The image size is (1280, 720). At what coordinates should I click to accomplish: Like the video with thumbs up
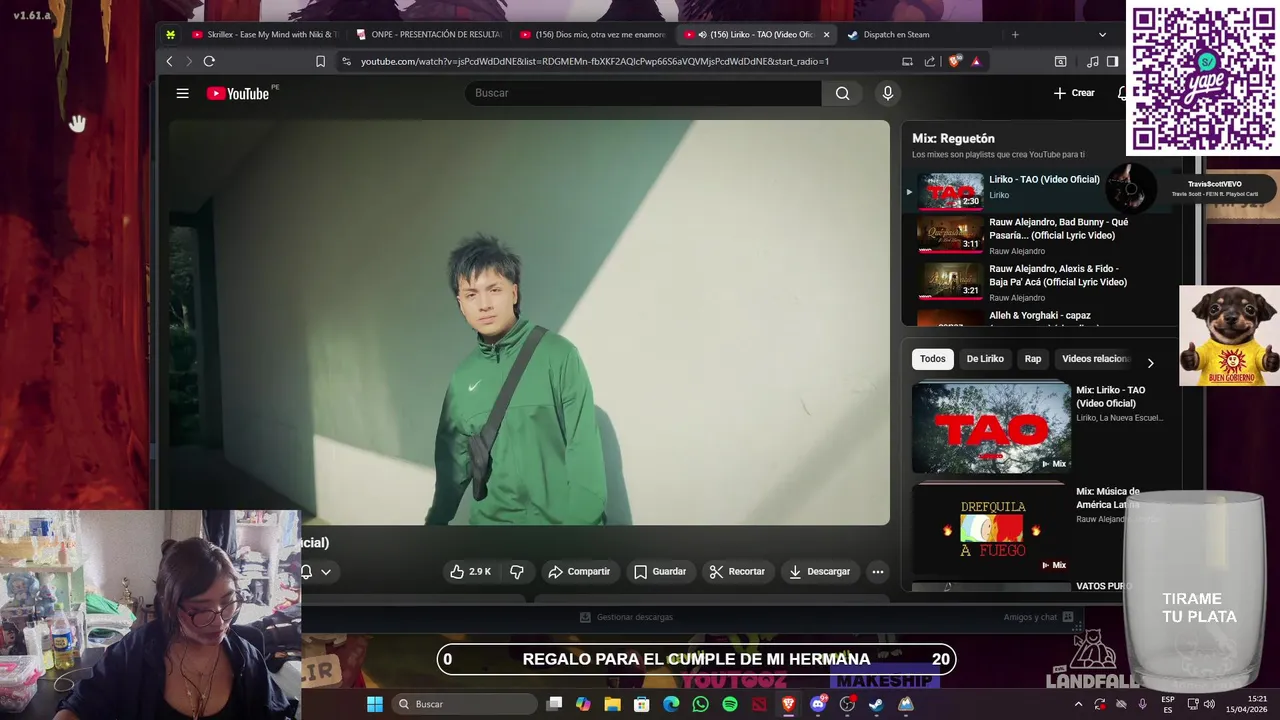click(x=470, y=571)
